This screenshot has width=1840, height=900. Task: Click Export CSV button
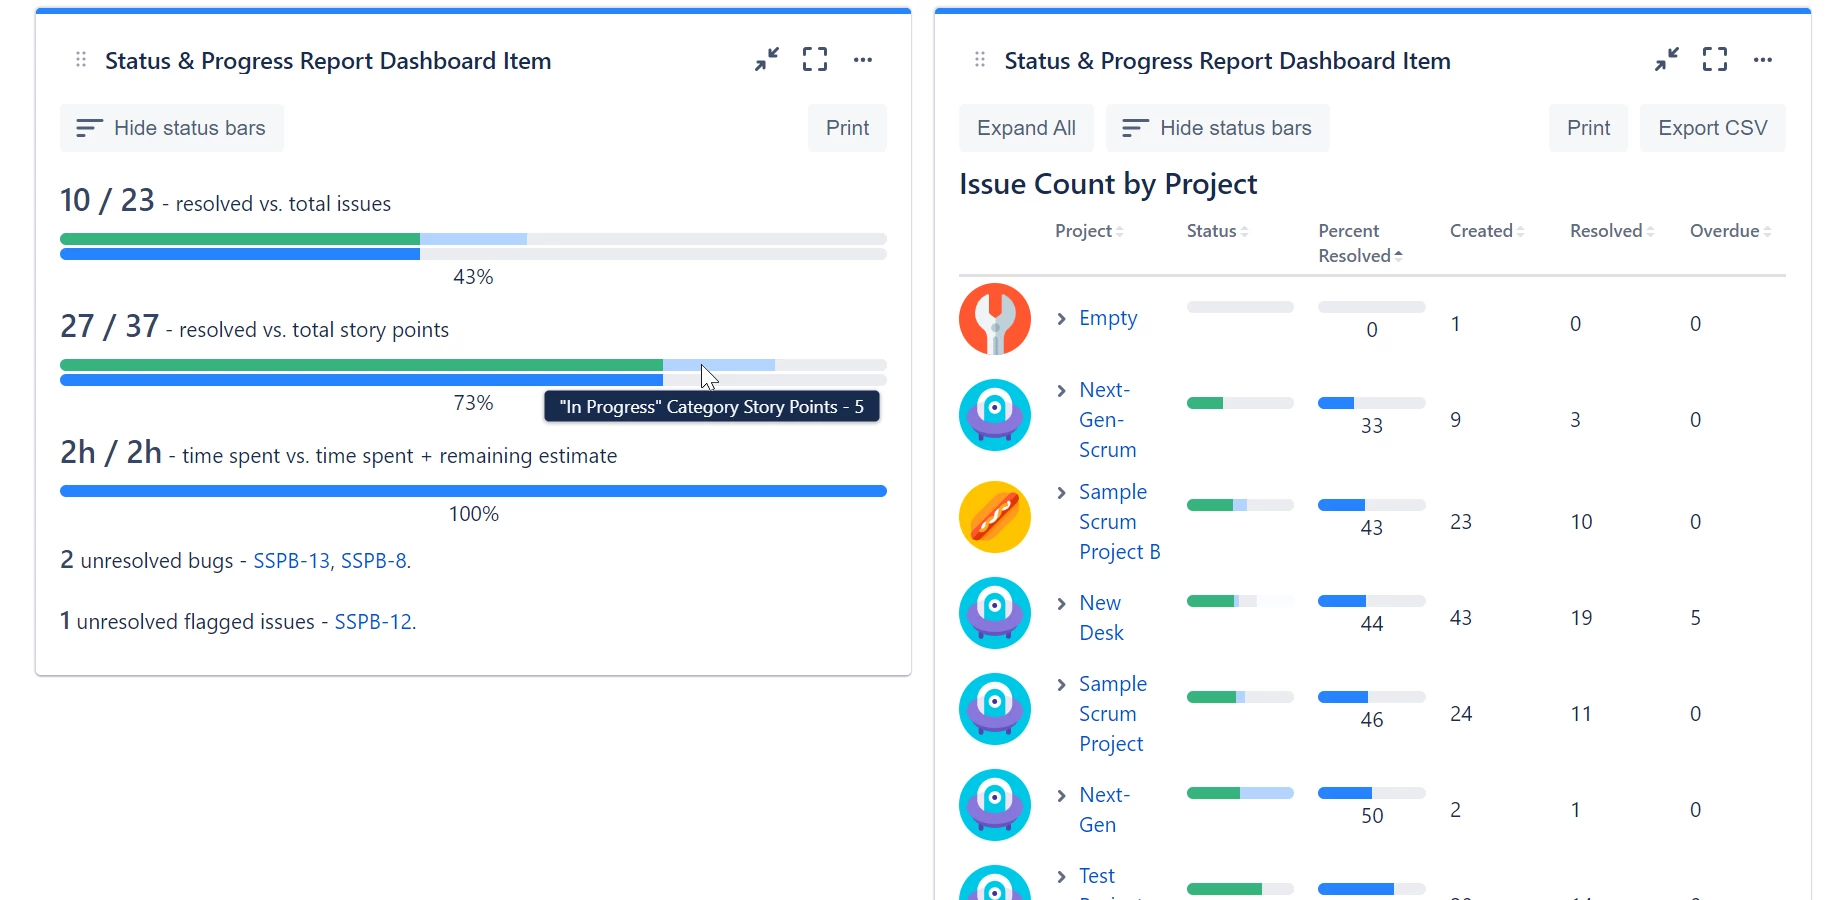(x=1712, y=128)
